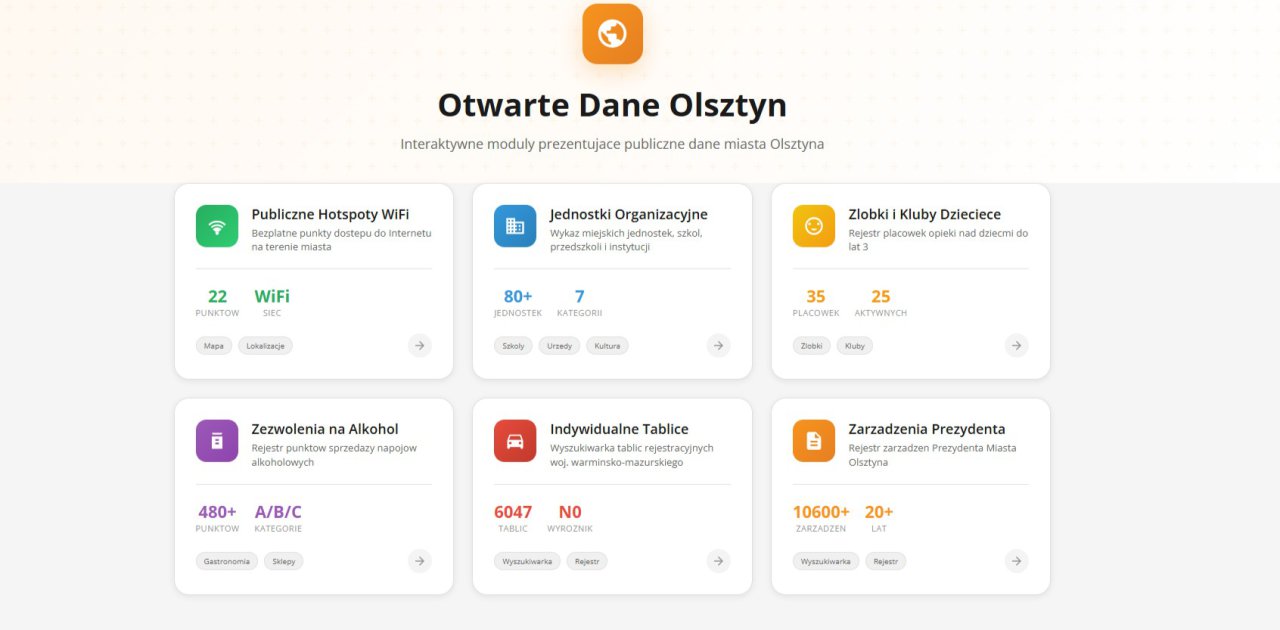Open the Publiczne Hotspoty WiFi arrow button
The height and width of the screenshot is (630, 1280).
(420, 346)
